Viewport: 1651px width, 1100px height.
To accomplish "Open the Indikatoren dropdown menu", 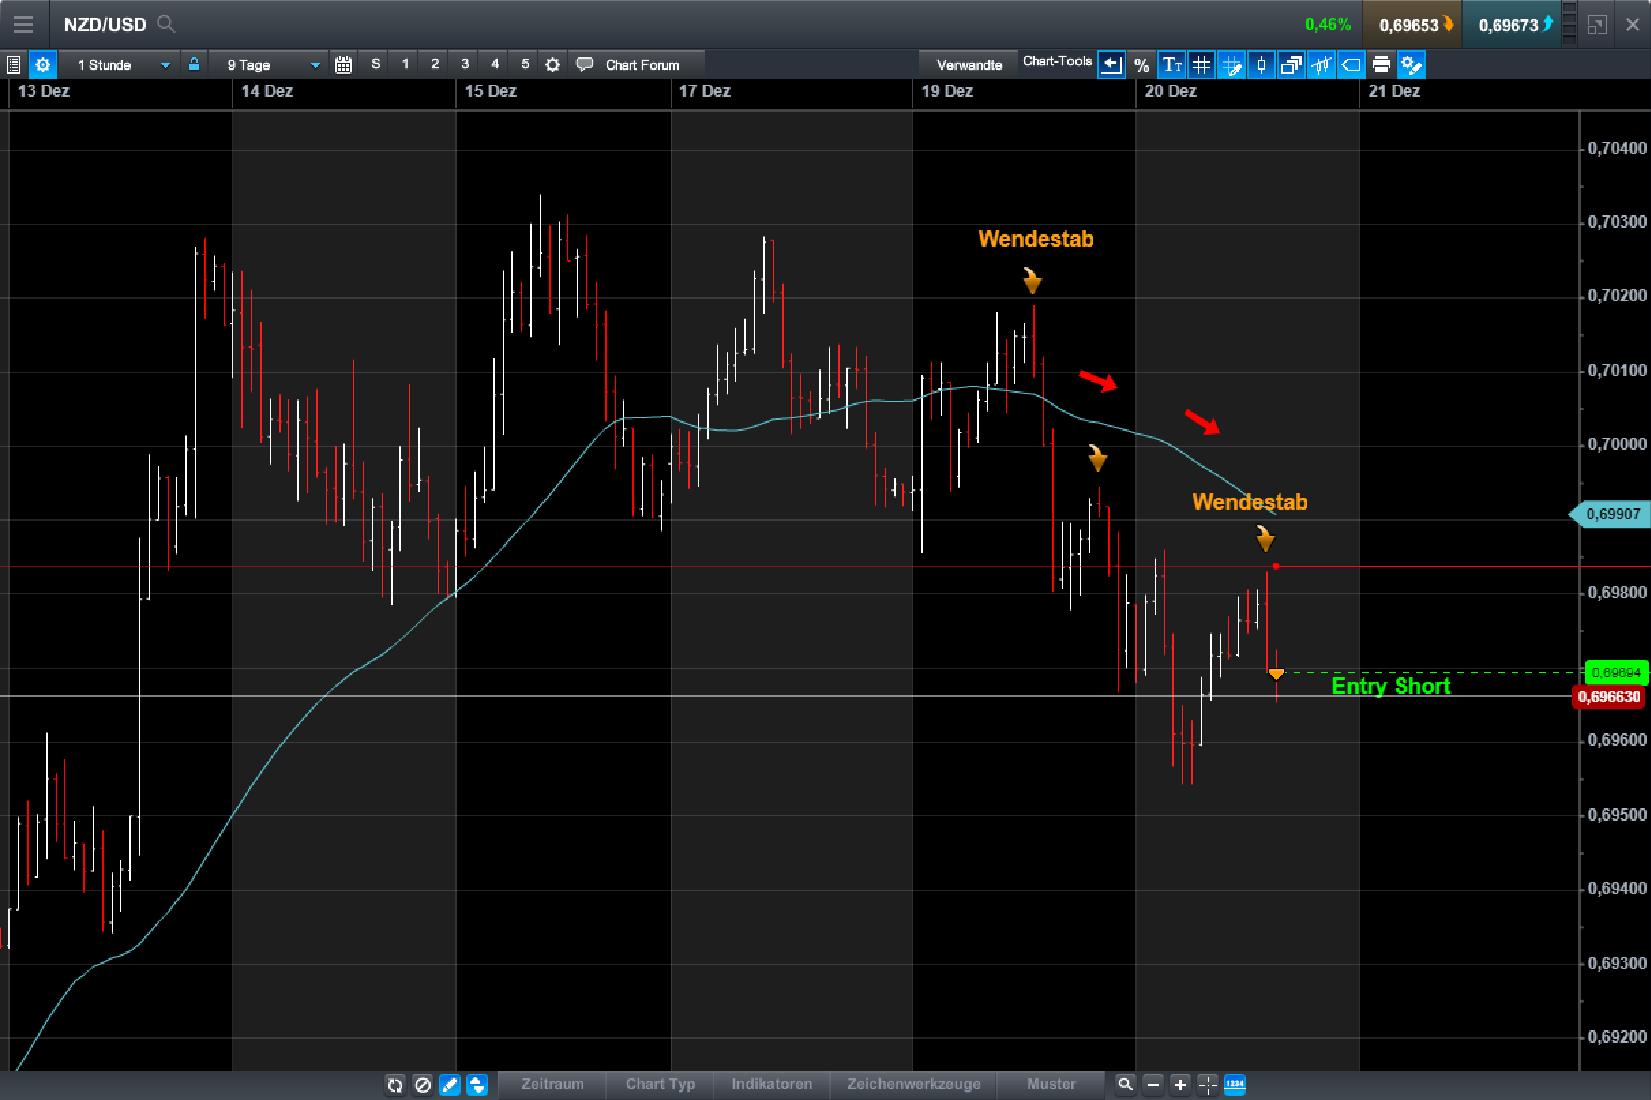I will point(772,1085).
